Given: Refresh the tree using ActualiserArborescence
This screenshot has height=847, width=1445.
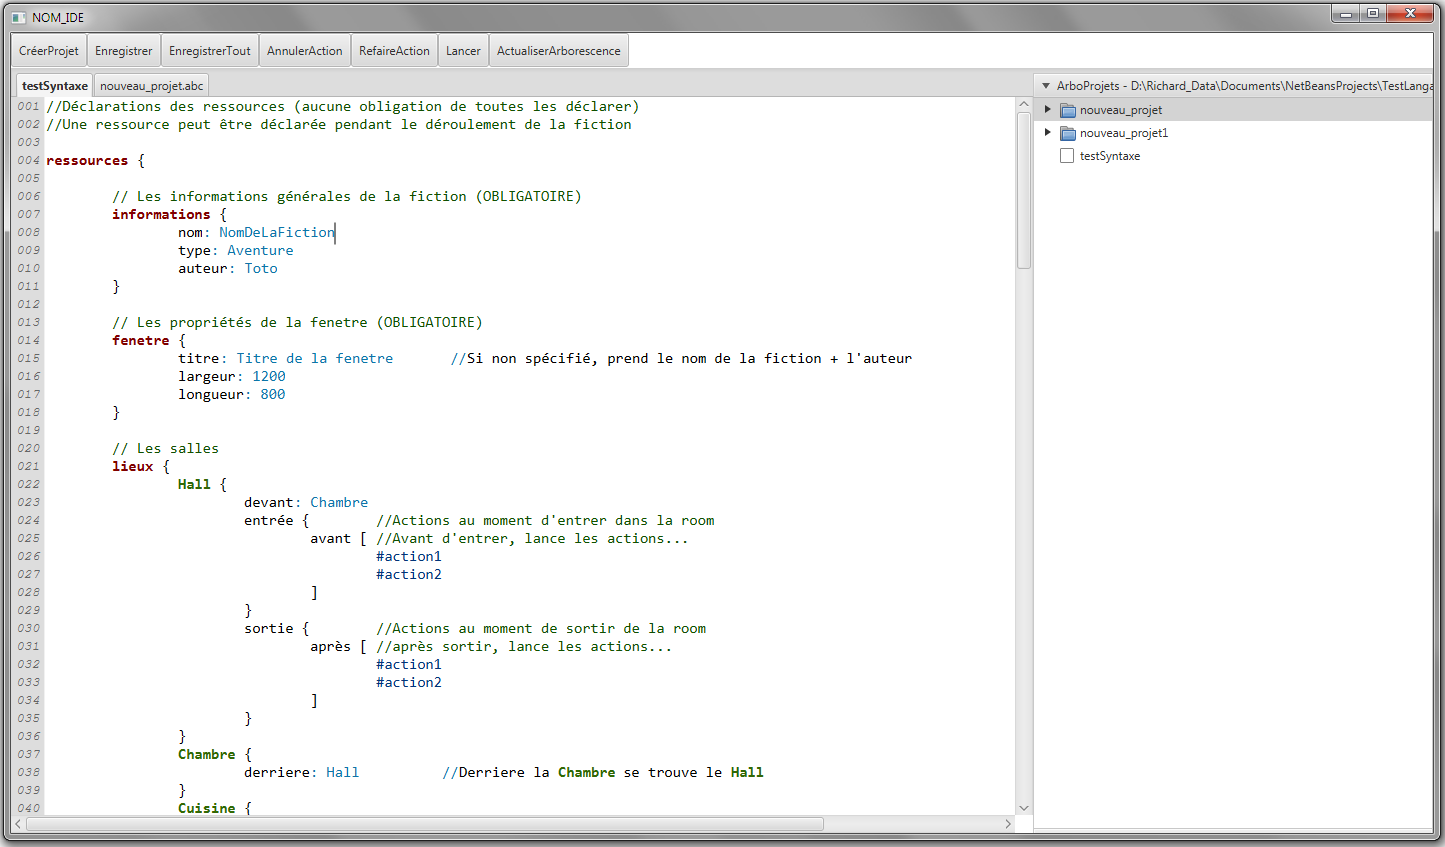Looking at the screenshot, I should coord(558,49).
